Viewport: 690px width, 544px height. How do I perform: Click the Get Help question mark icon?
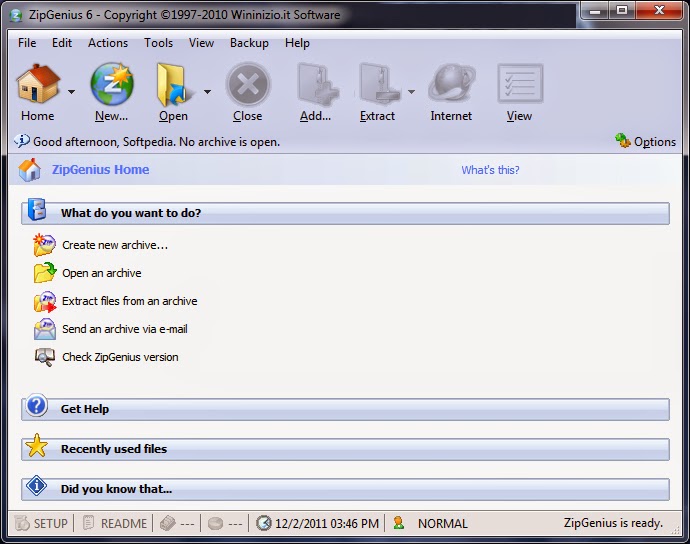pyautogui.click(x=36, y=405)
